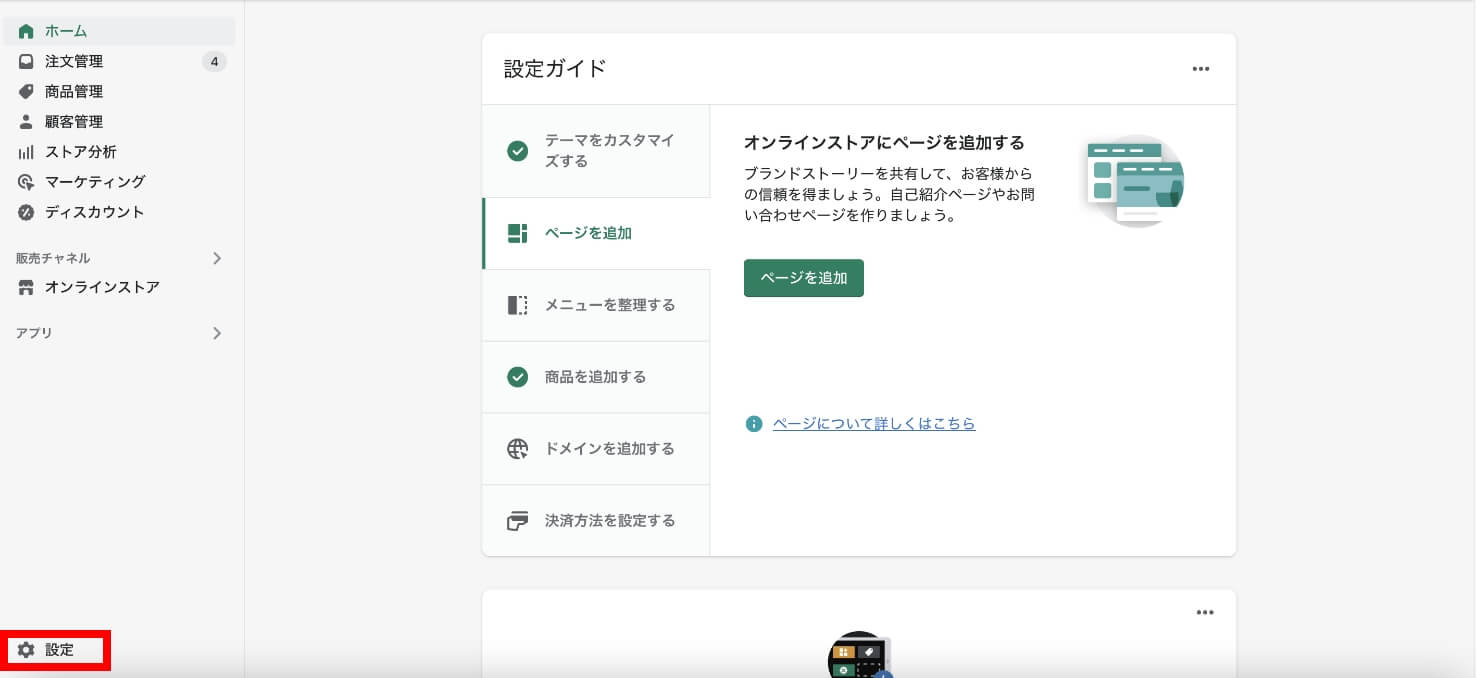Click the completed checkmark on 商品を追加する
The image size is (1476, 678).
517,377
